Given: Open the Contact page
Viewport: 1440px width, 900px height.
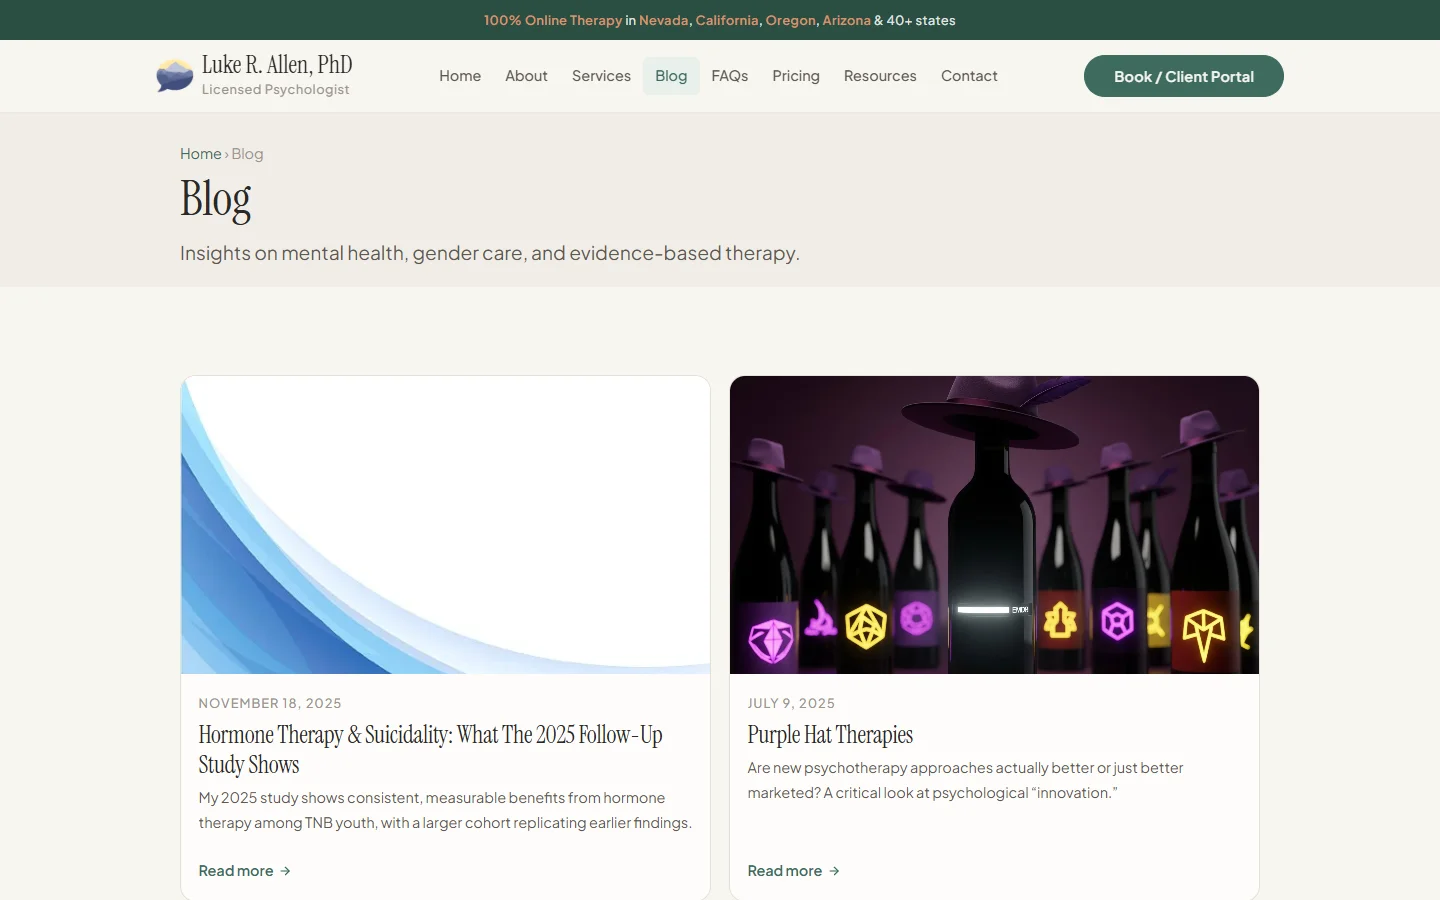Looking at the screenshot, I should tap(969, 76).
